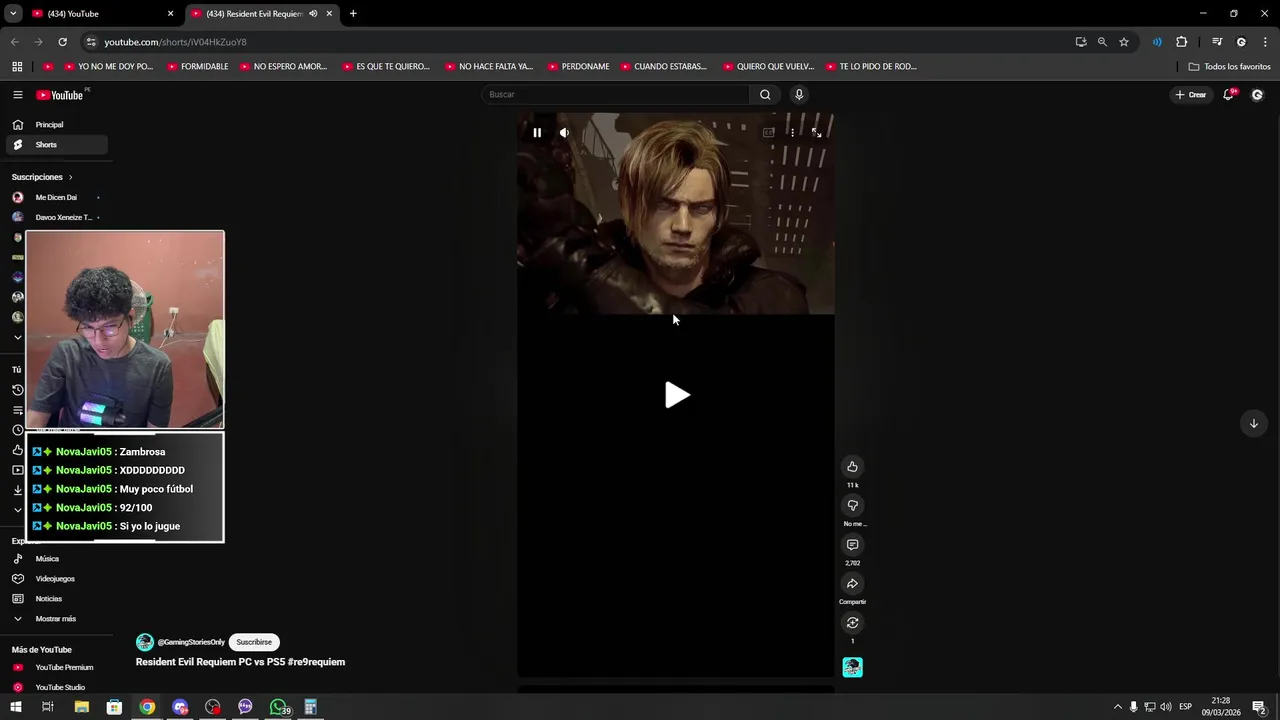Close the Resident Evil Requiem tab
This screenshot has height=720, width=1280.
pyautogui.click(x=329, y=14)
